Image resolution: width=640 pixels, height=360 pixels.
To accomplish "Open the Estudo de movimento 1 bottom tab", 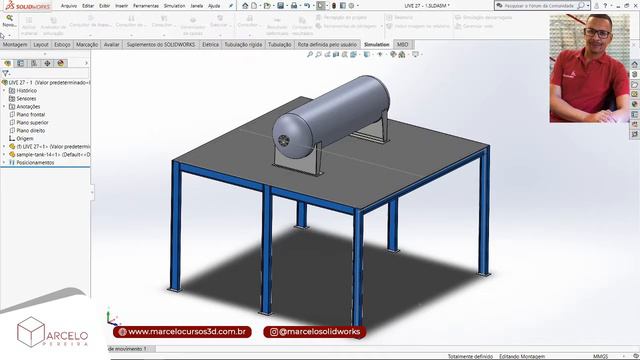I will pos(130,349).
